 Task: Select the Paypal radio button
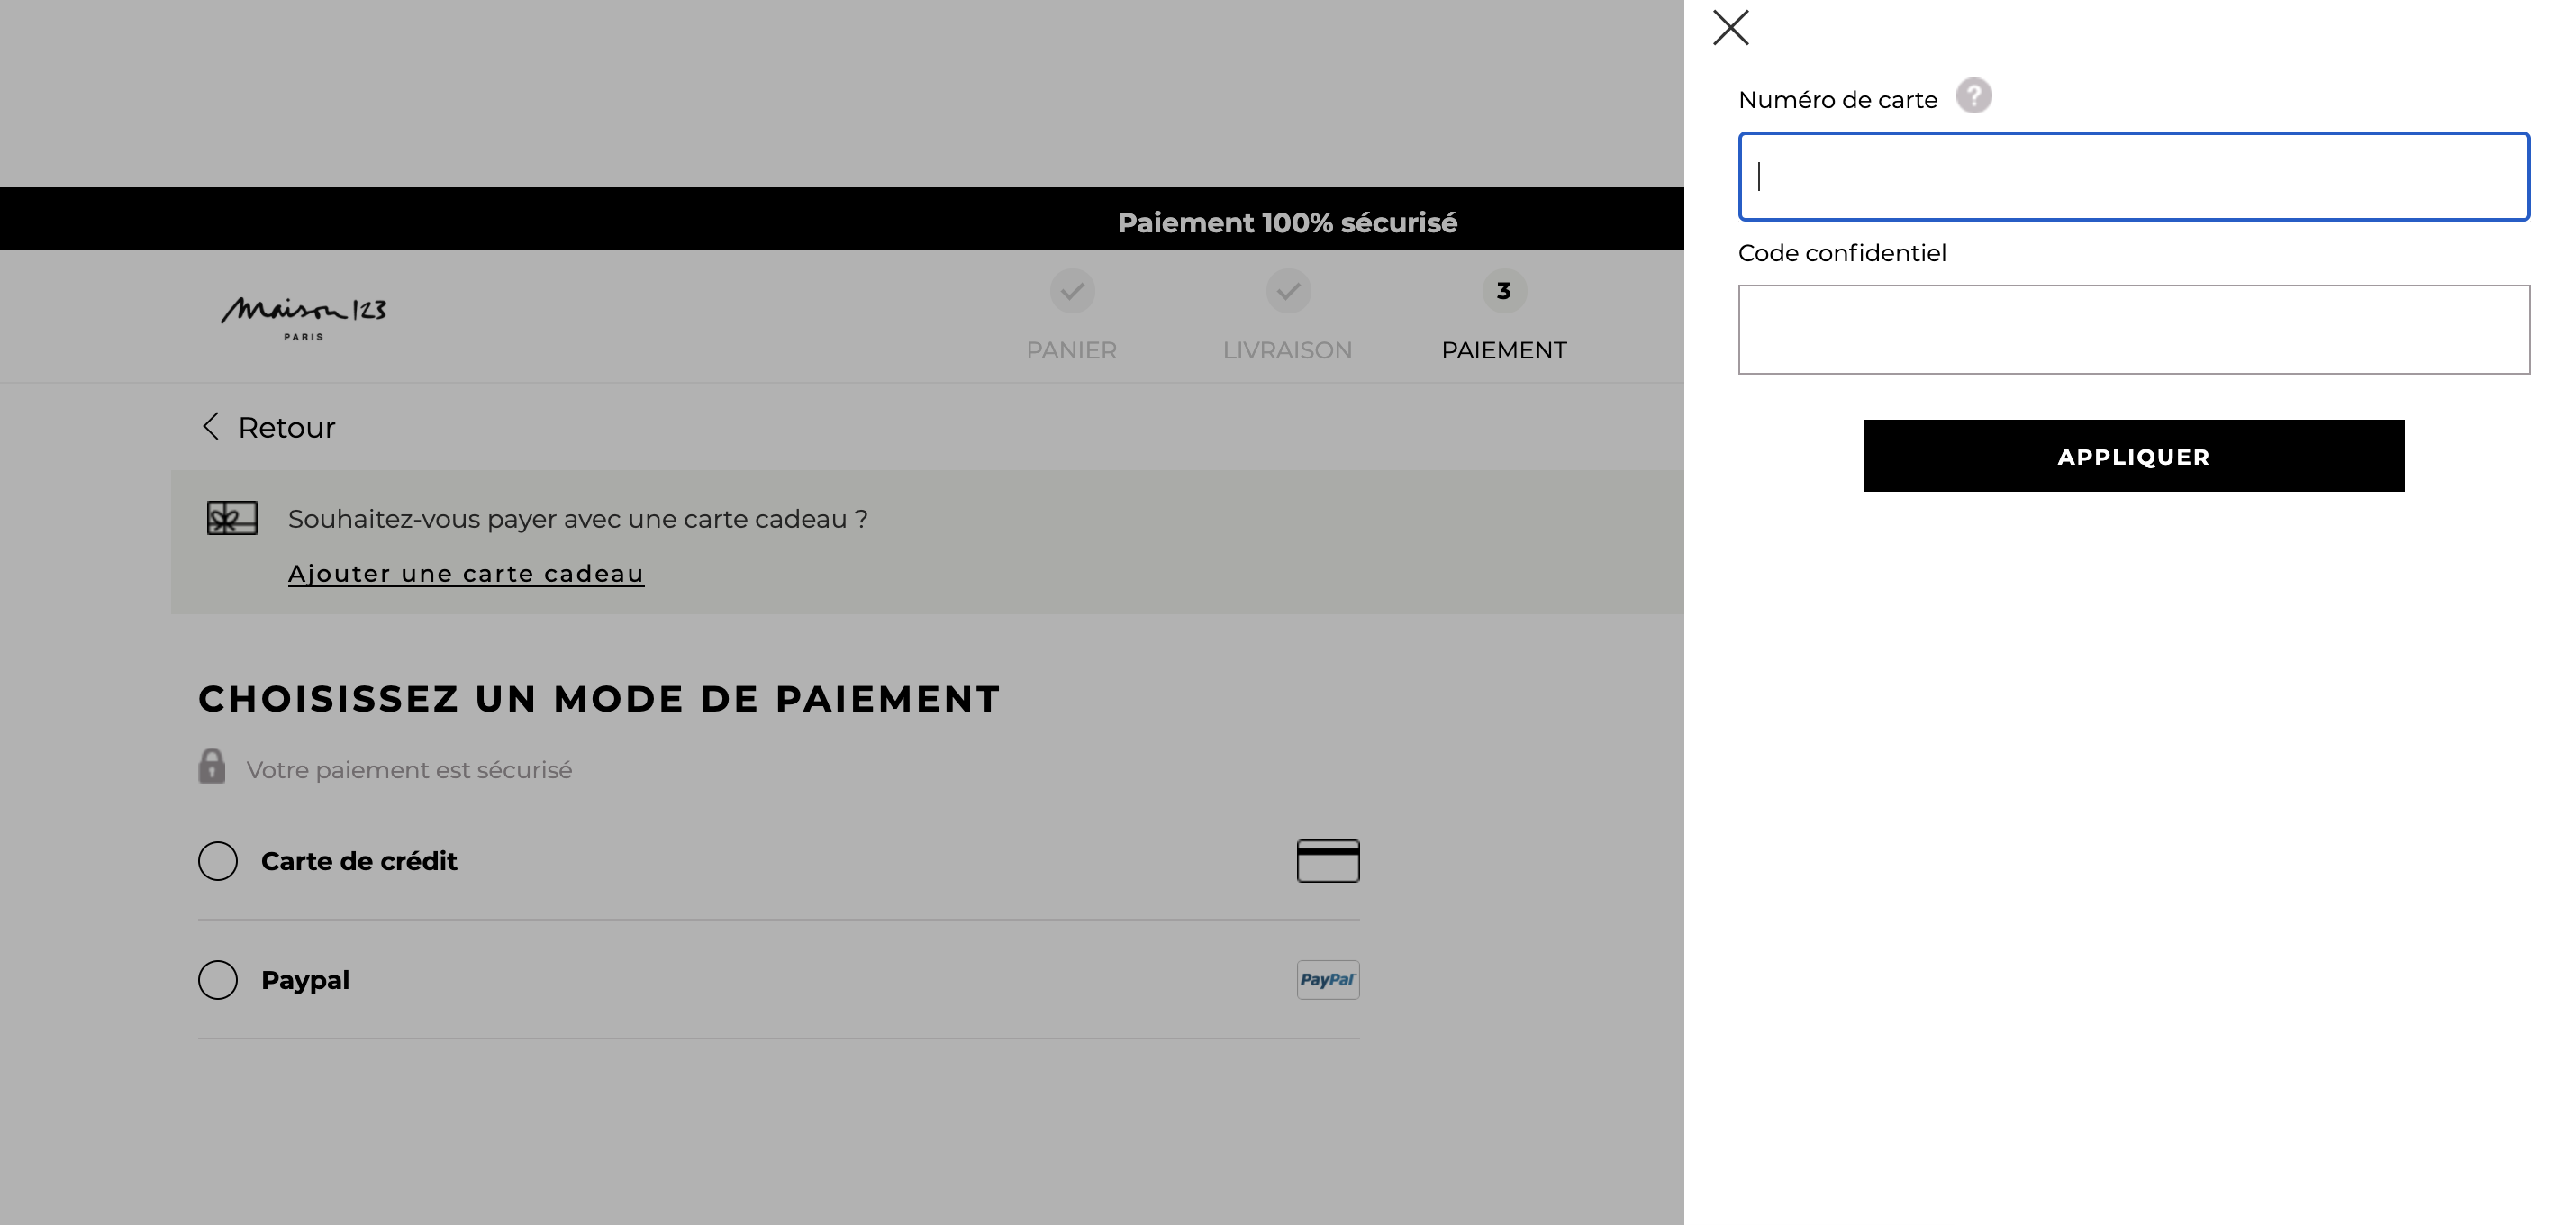point(218,980)
